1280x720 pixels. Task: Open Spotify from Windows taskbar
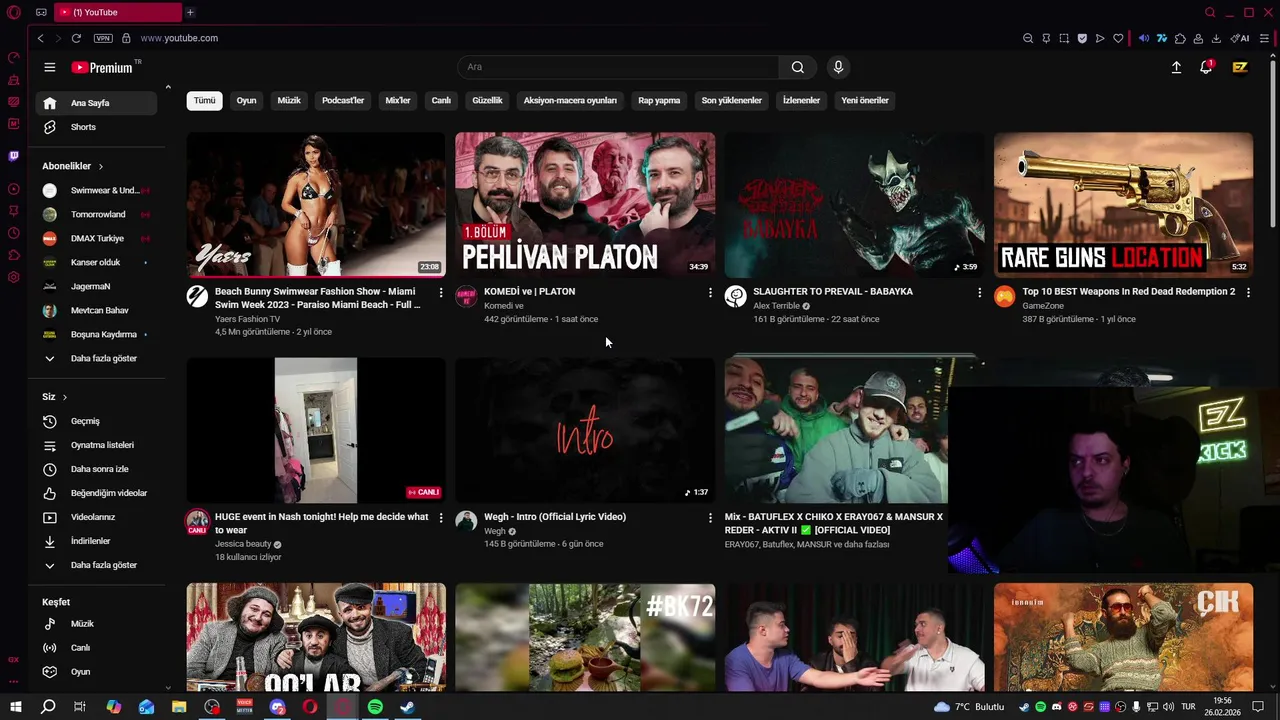[375, 707]
